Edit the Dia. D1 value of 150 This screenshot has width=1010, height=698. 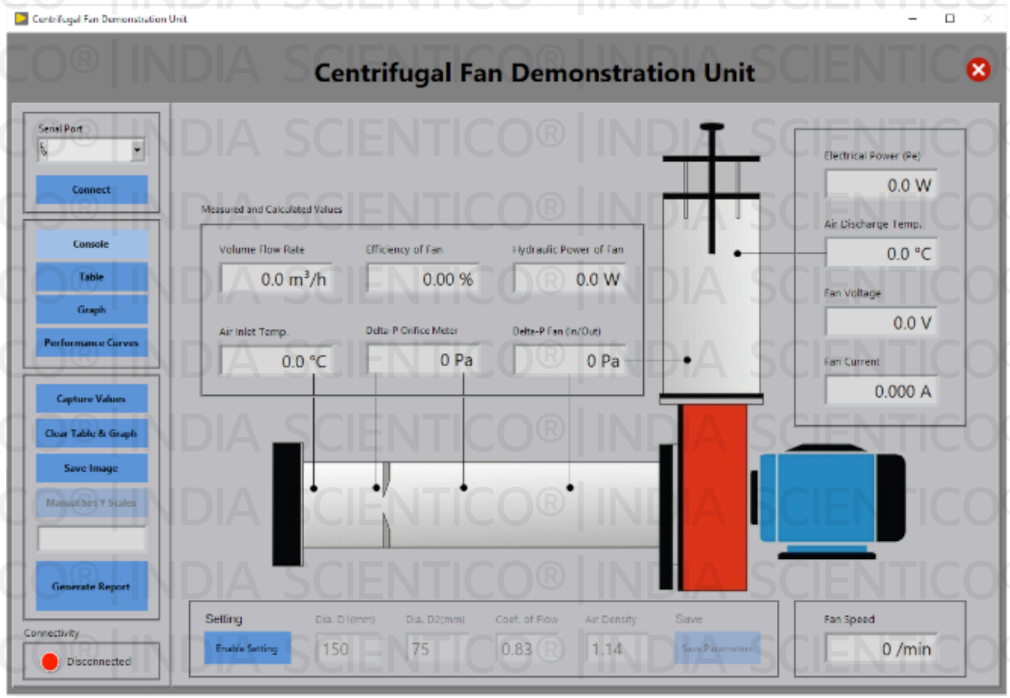pos(347,648)
